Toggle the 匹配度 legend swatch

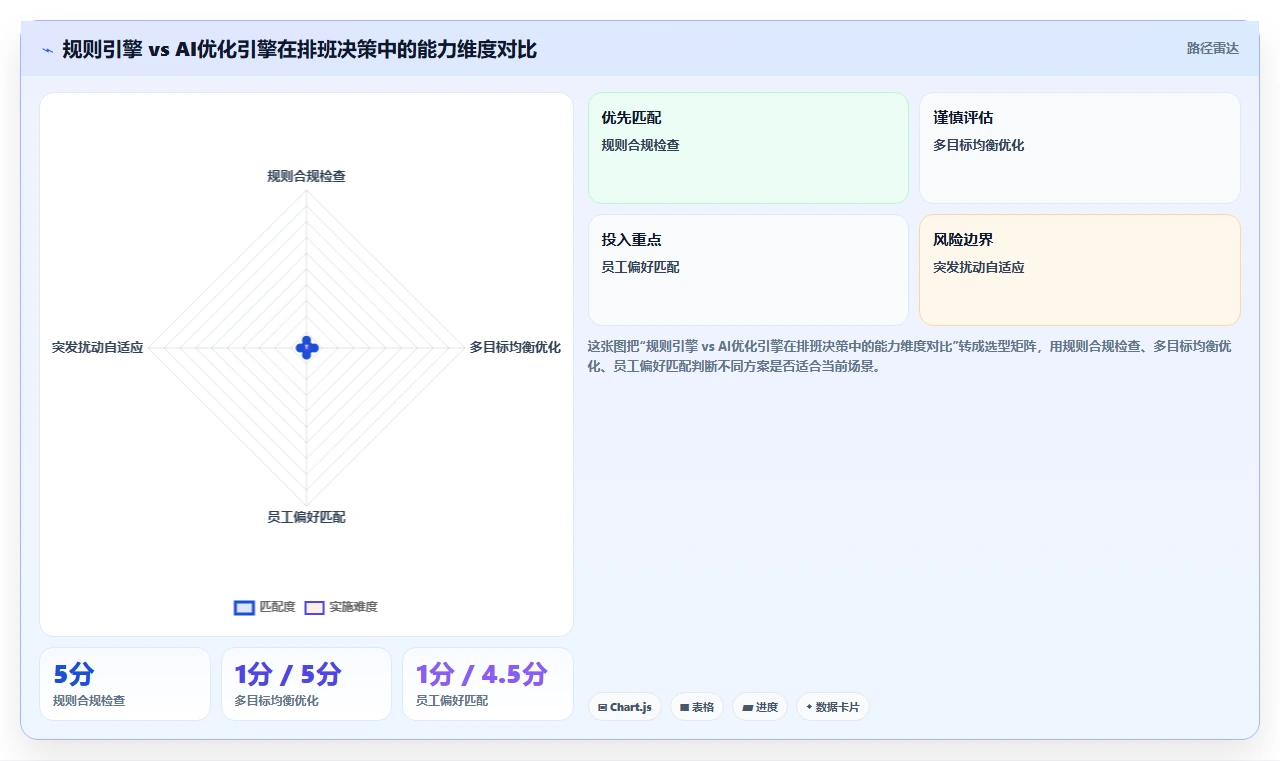point(244,607)
